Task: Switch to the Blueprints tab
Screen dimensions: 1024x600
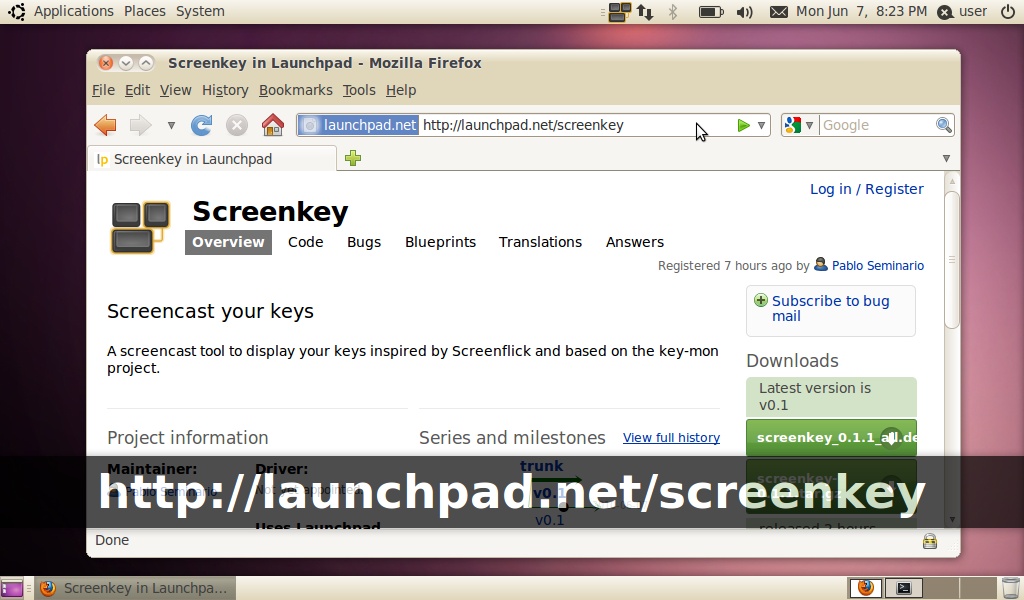Action: coord(440,242)
